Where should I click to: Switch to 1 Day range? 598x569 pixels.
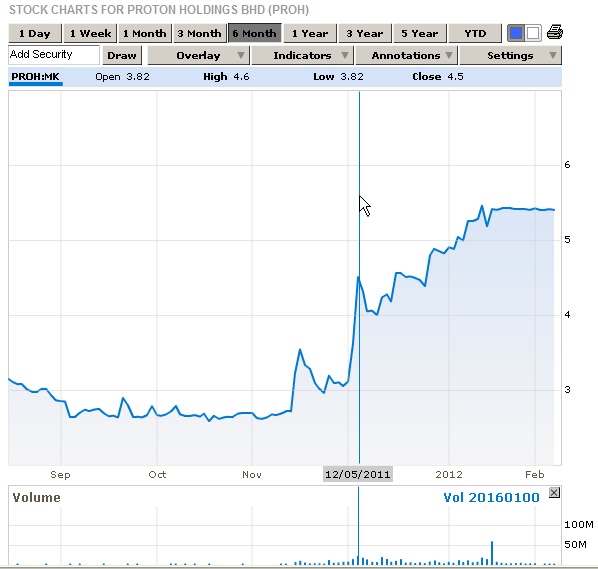(35, 34)
